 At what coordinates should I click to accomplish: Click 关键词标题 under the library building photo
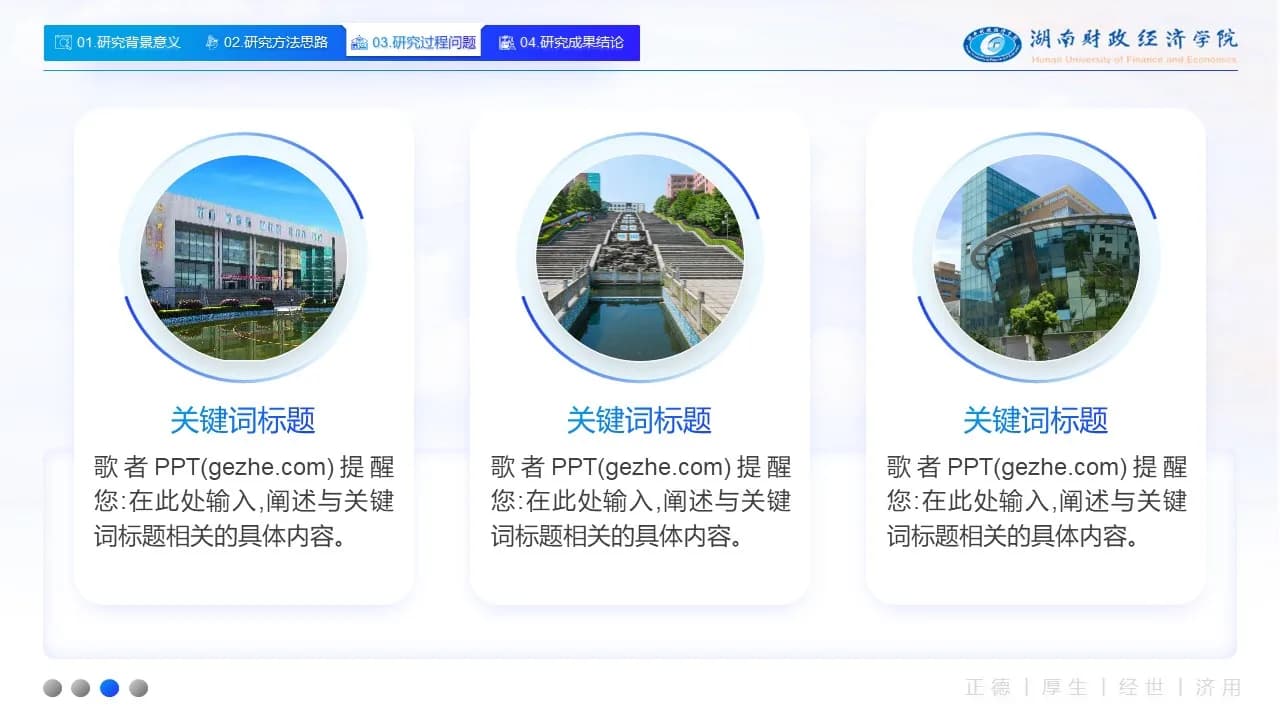point(243,420)
